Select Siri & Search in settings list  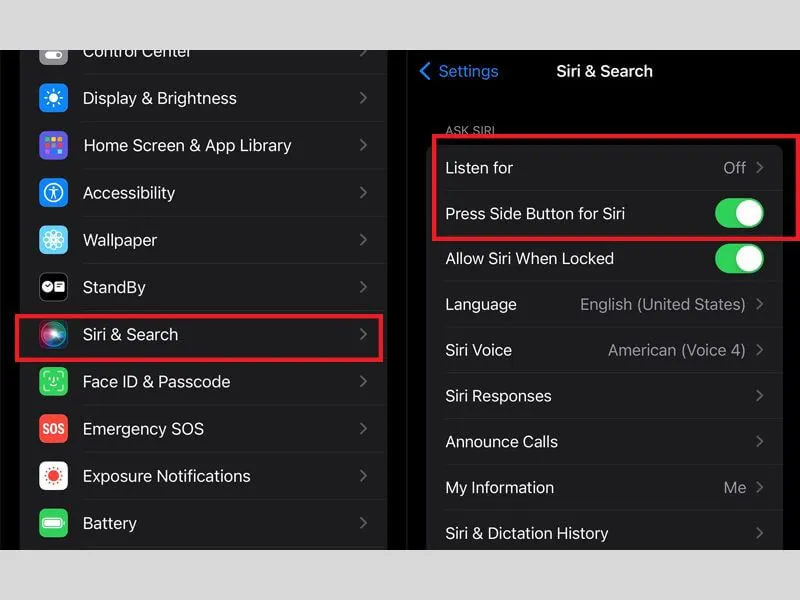(x=203, y=335)
